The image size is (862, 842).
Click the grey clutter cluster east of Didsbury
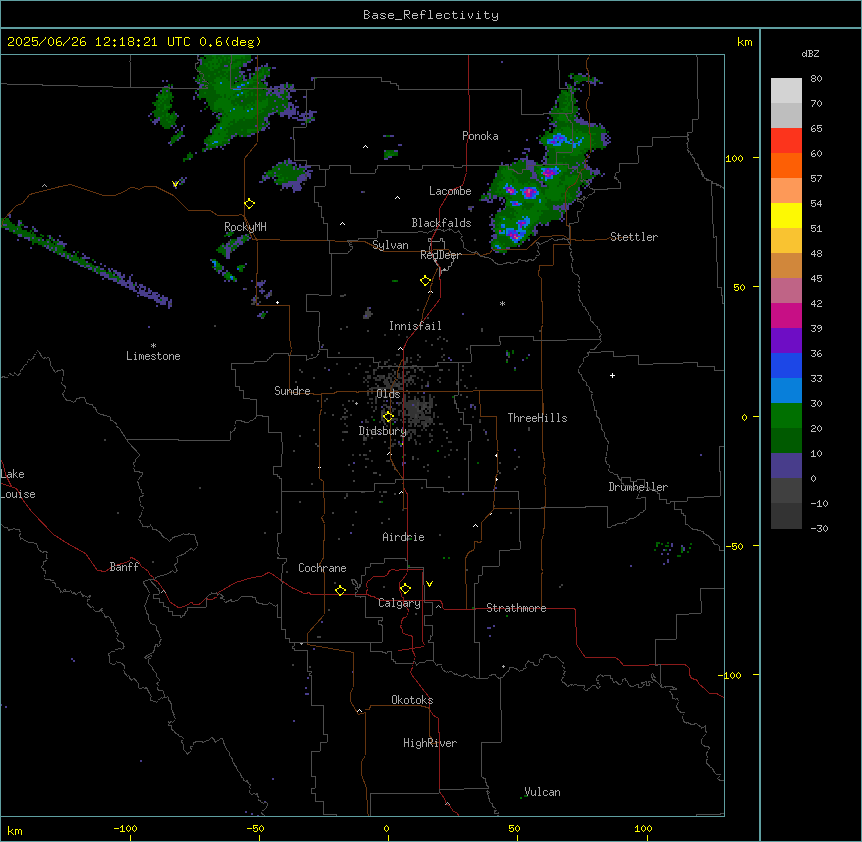419,412
